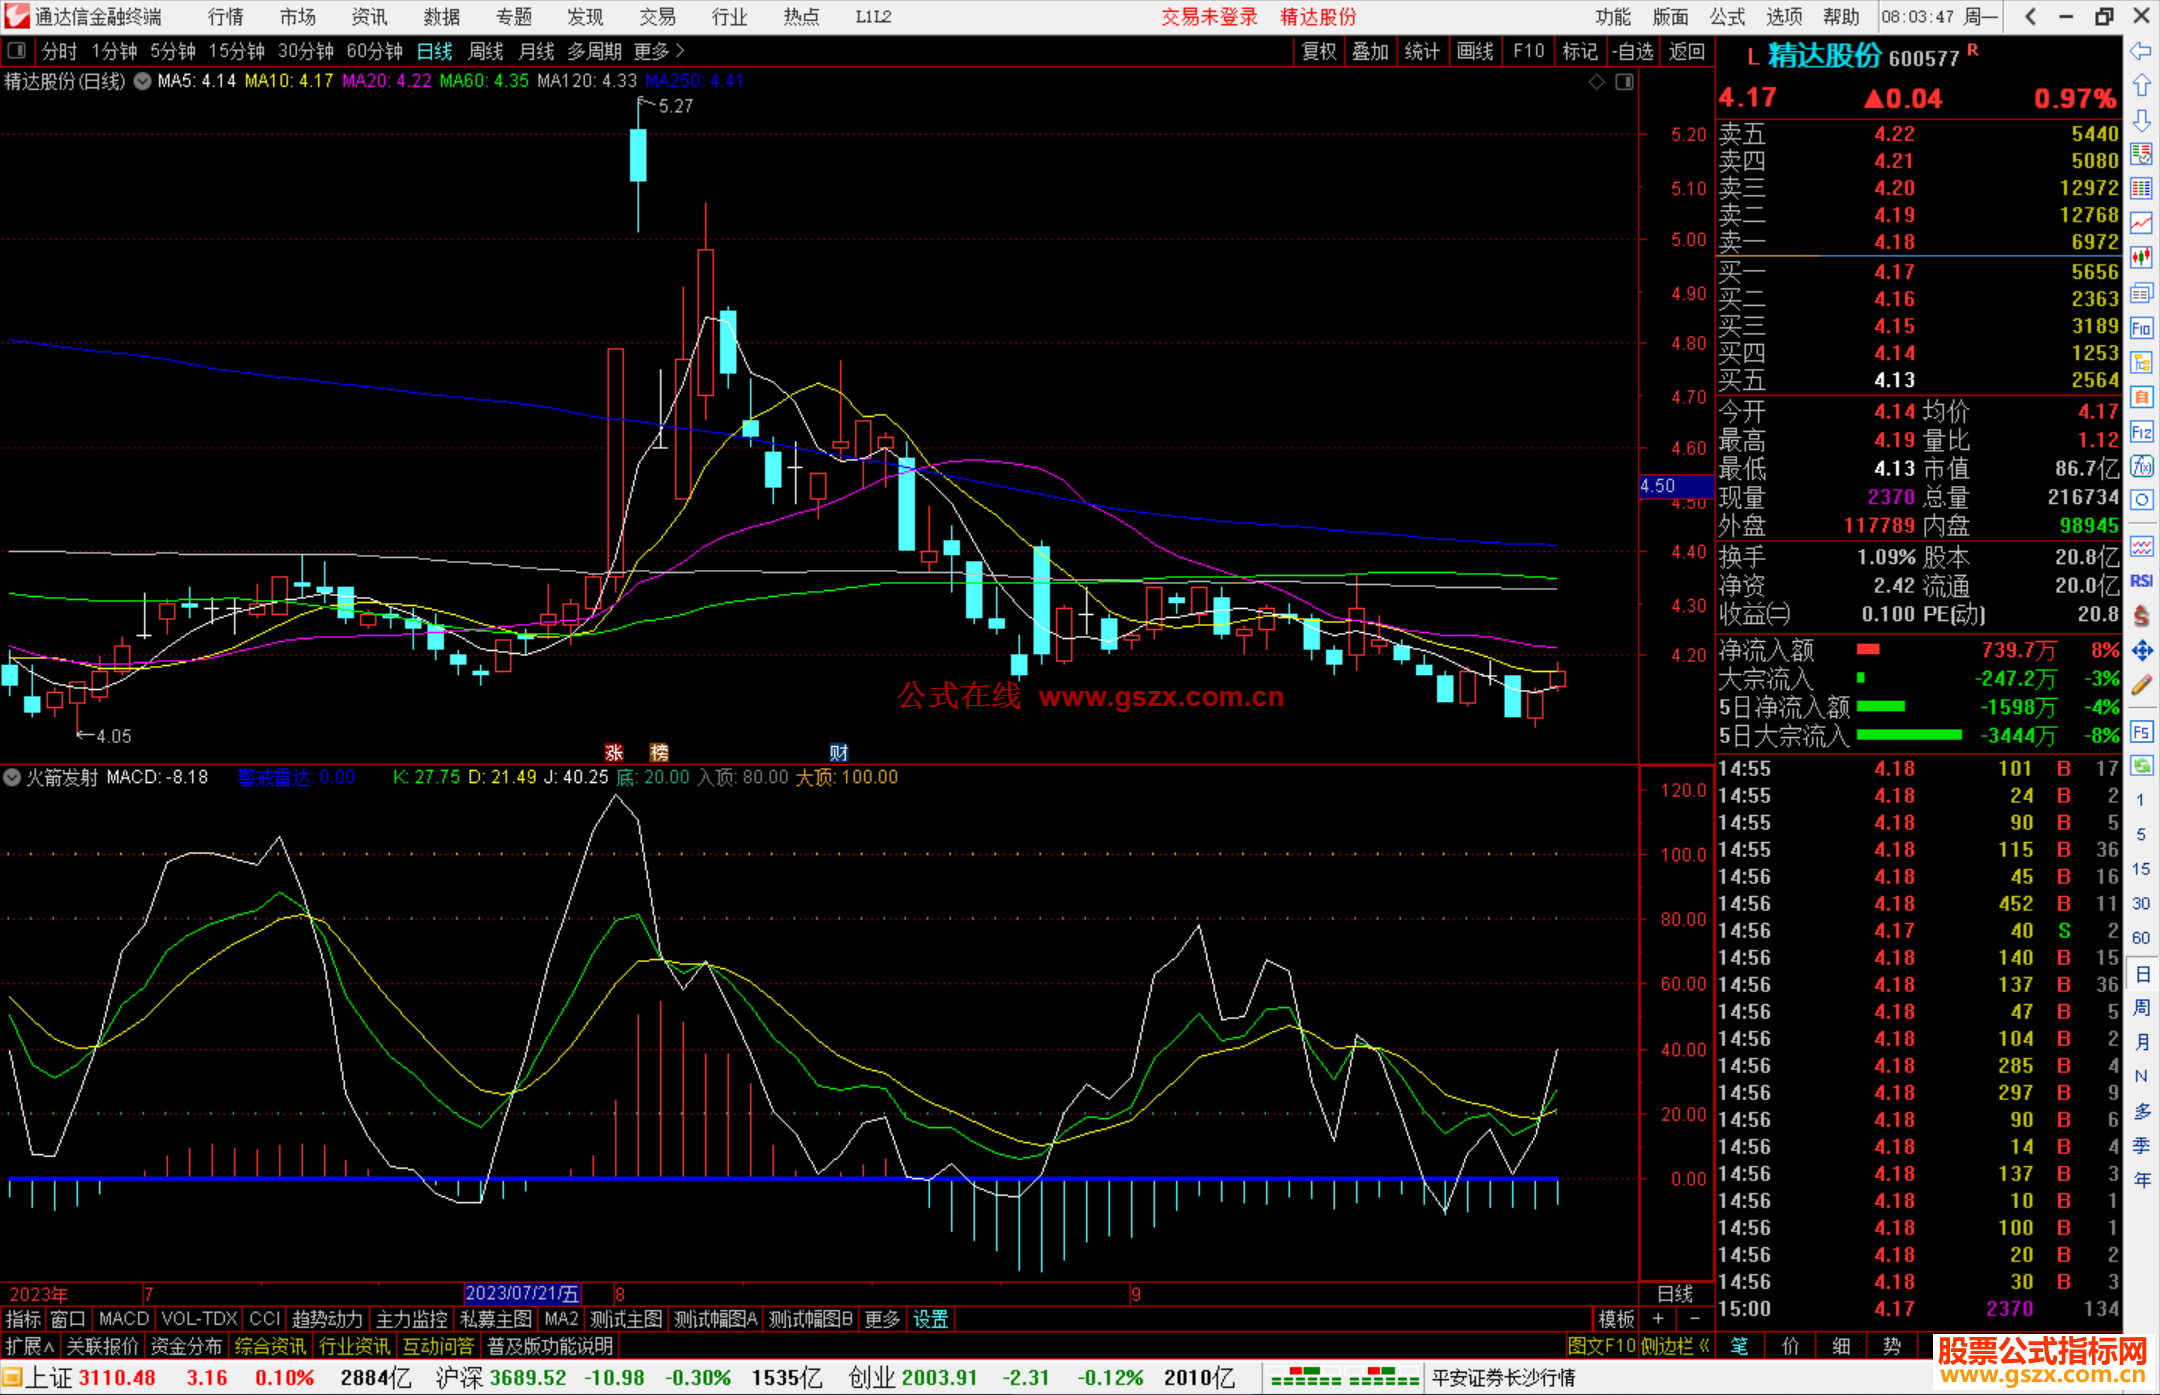Expand the 更多 periods dropdown

tap(659, 51)
